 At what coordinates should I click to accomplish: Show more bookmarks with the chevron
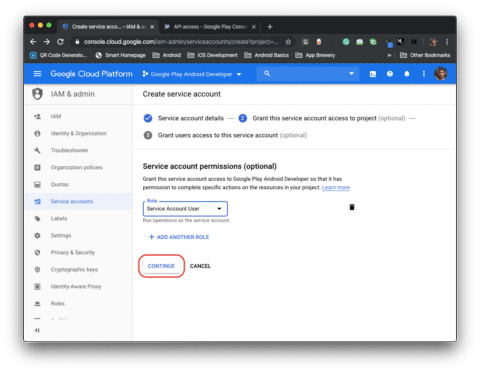click(x=389, y=55)
